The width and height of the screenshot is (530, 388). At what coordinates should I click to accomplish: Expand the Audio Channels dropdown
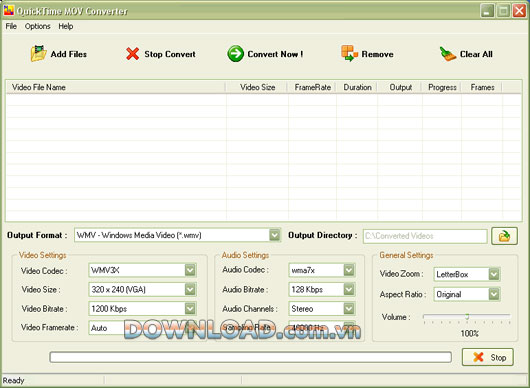tap(349, 309)
